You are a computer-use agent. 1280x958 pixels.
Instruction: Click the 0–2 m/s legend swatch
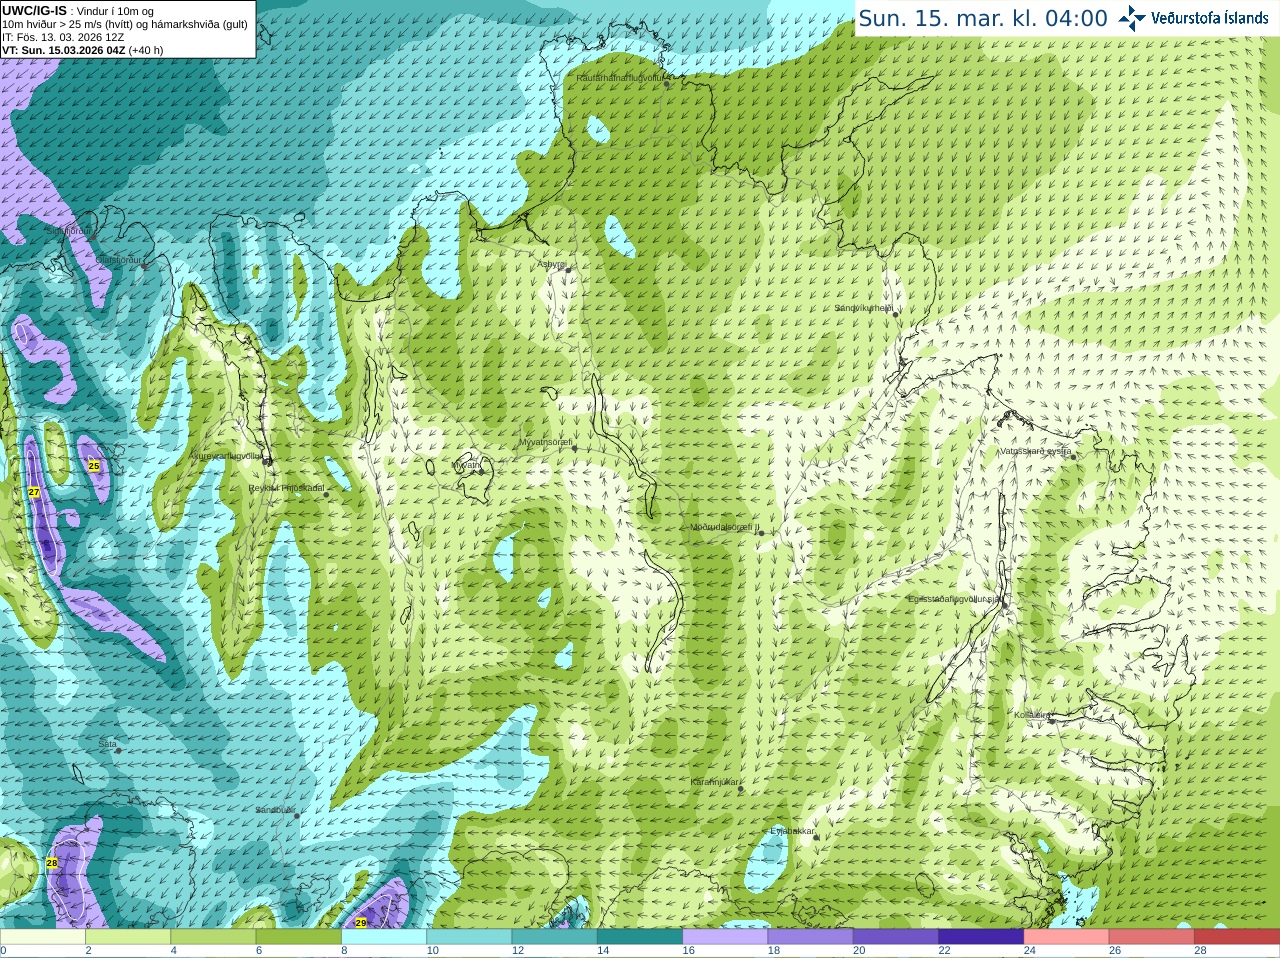tap(42, 937)
